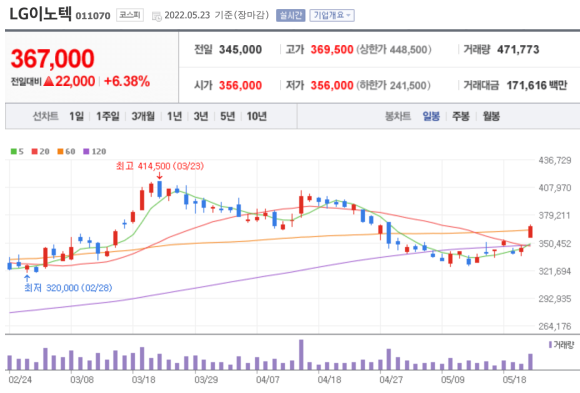Image resolution: width=580 pixels, height=393 pixels.
Task: Select the 1일 line chart period
Action: [x=77, y=116]
